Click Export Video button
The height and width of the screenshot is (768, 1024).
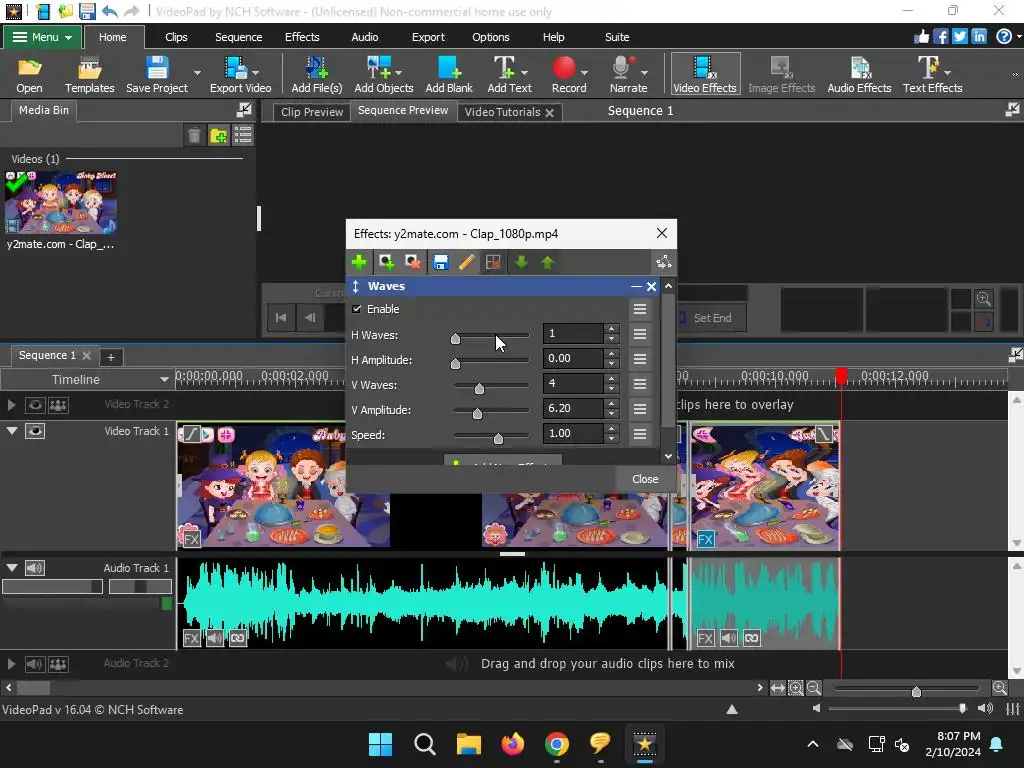tap(240, 74)
